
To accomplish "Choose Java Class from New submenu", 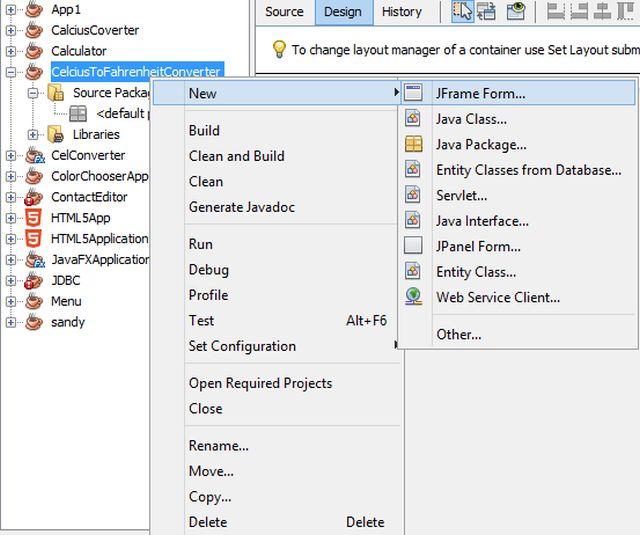I will (518, 119).
